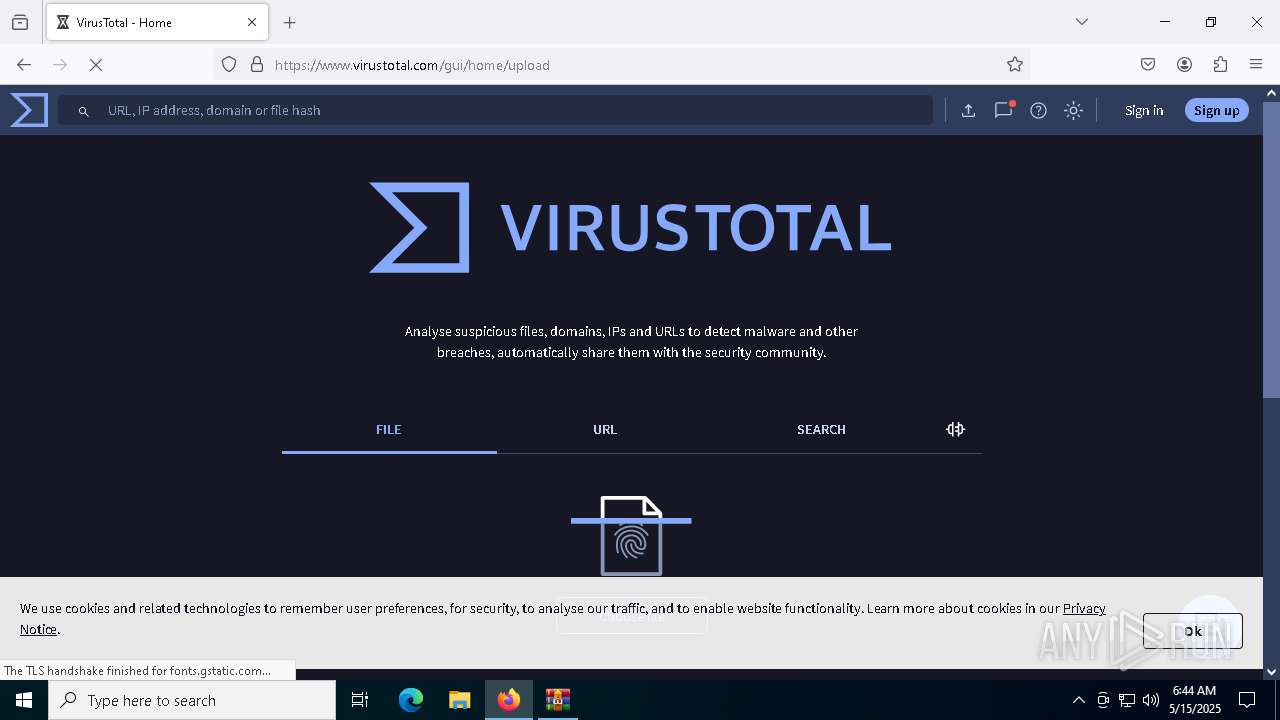Viewport: 1280px width, 720px height.
Task: Open the Action Center notifications icon
Action: point(1247,700)
